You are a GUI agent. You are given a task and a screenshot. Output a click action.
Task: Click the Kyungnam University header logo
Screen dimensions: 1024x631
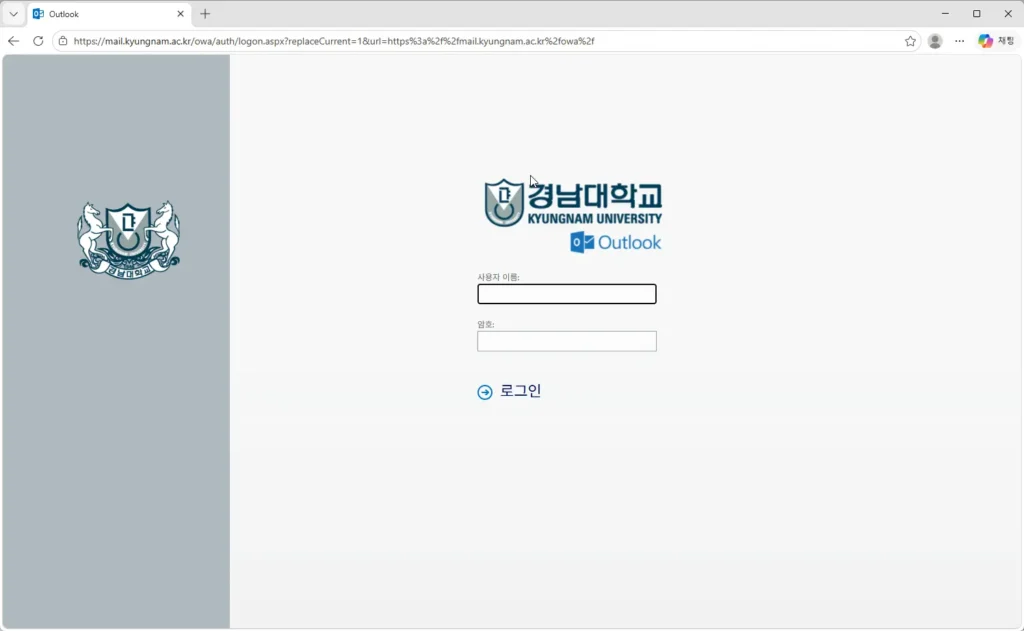pyautogui.click(x=575, y=205)
